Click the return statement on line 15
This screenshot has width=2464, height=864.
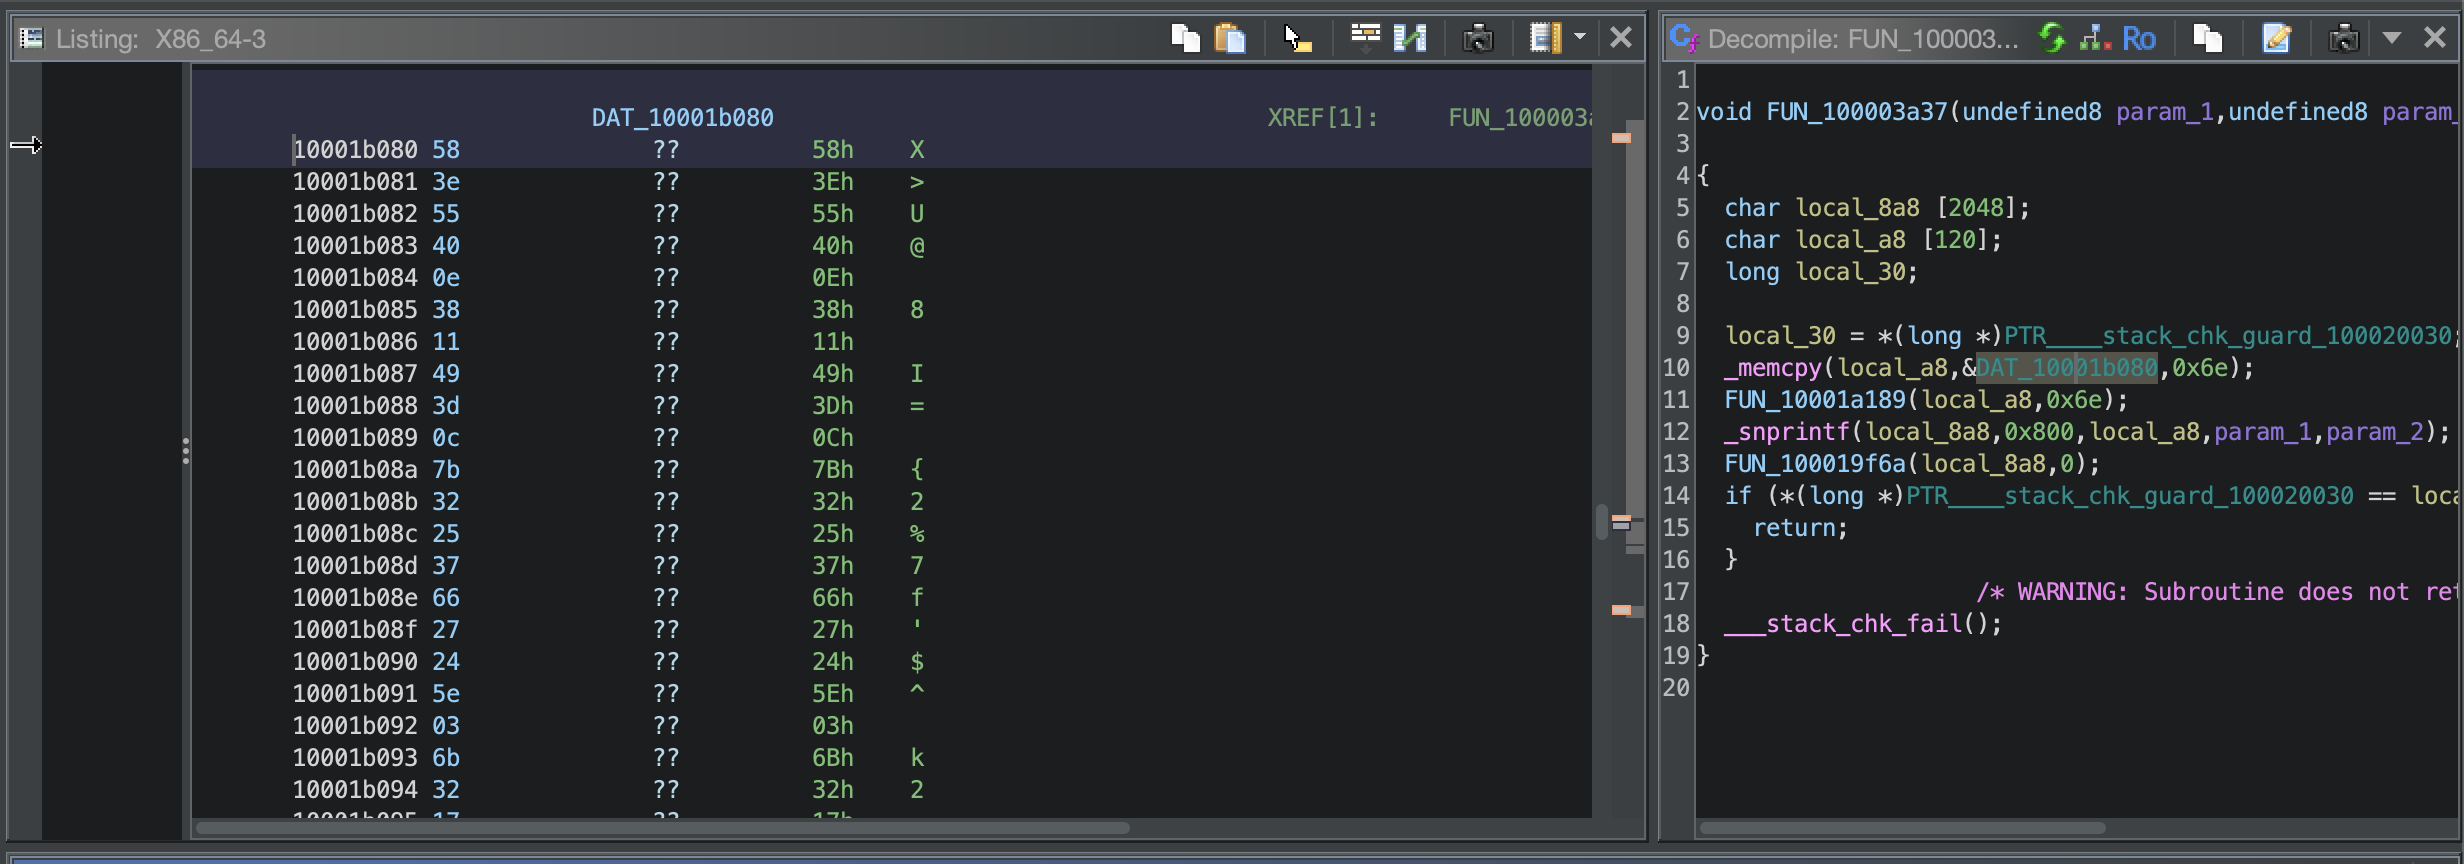(x=1800, y=528)
